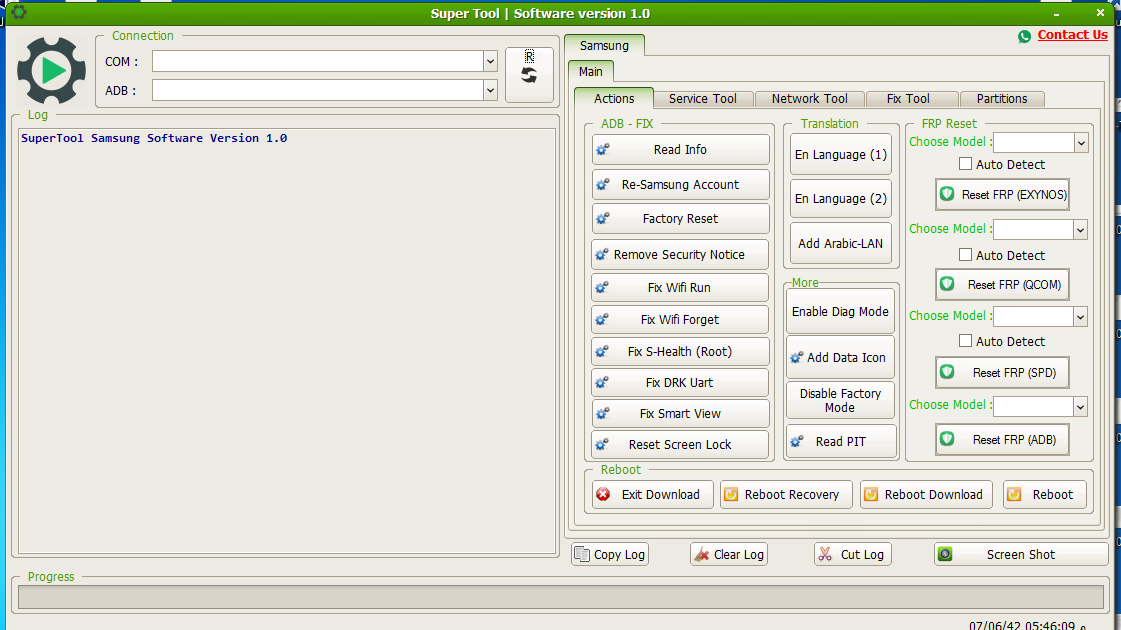Open the ADB device dropdown
Image resolution: width=1121 pixels, height=630 pixels.
point(490,90)
